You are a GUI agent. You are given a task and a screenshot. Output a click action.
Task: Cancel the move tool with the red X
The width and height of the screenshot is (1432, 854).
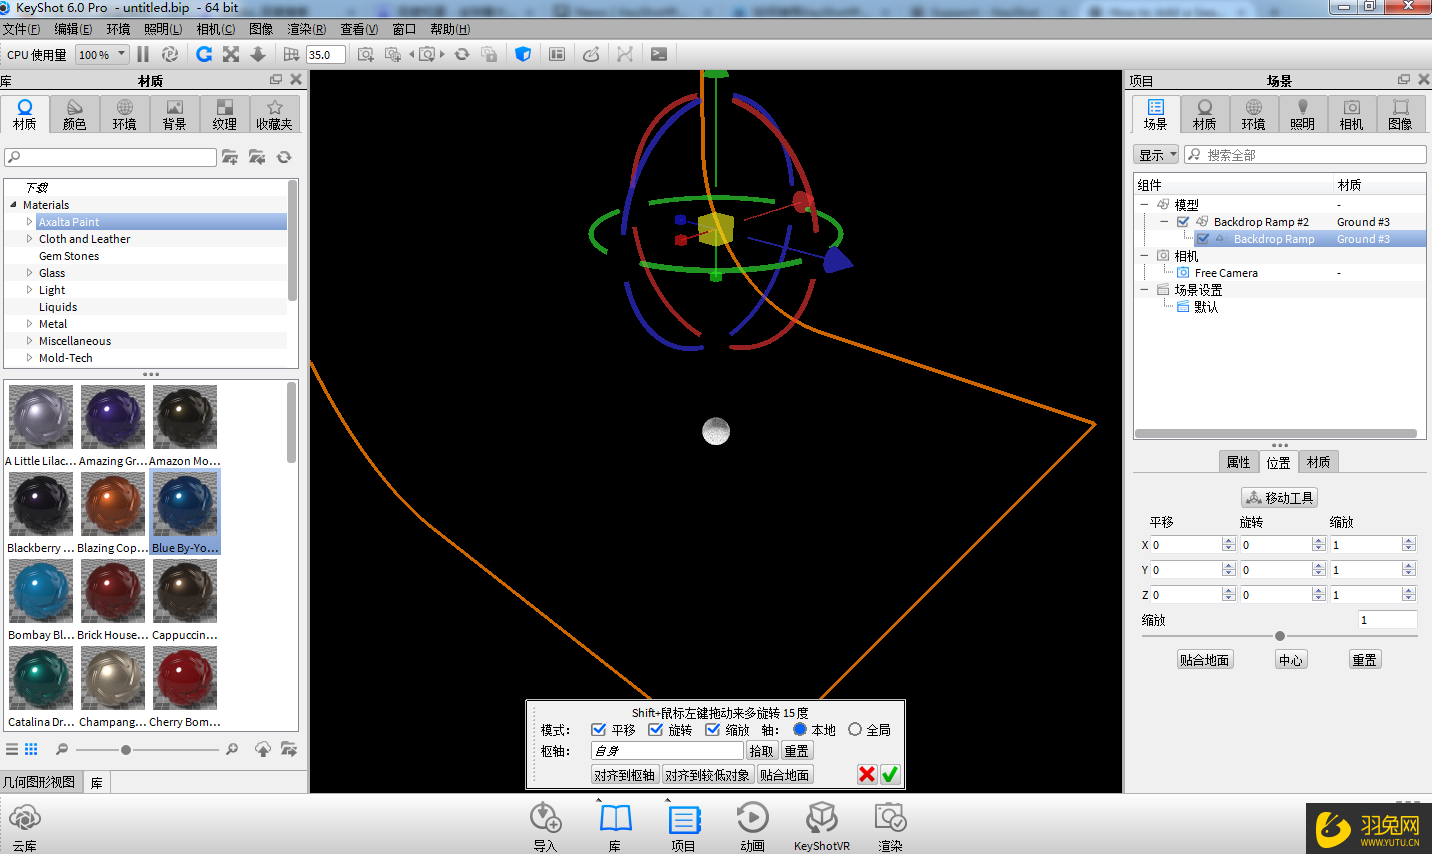point(867,774)
